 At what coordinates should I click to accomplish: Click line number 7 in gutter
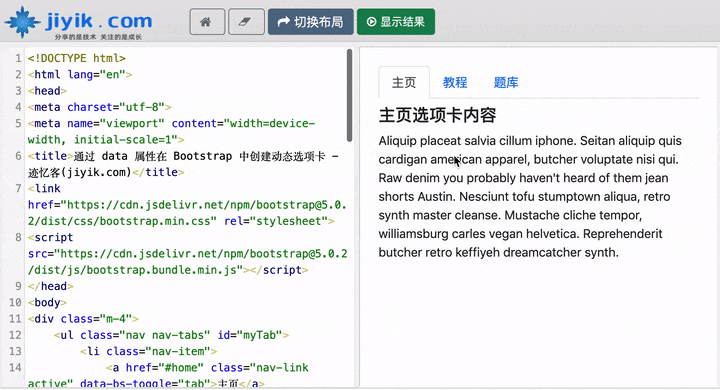[18, 188]
